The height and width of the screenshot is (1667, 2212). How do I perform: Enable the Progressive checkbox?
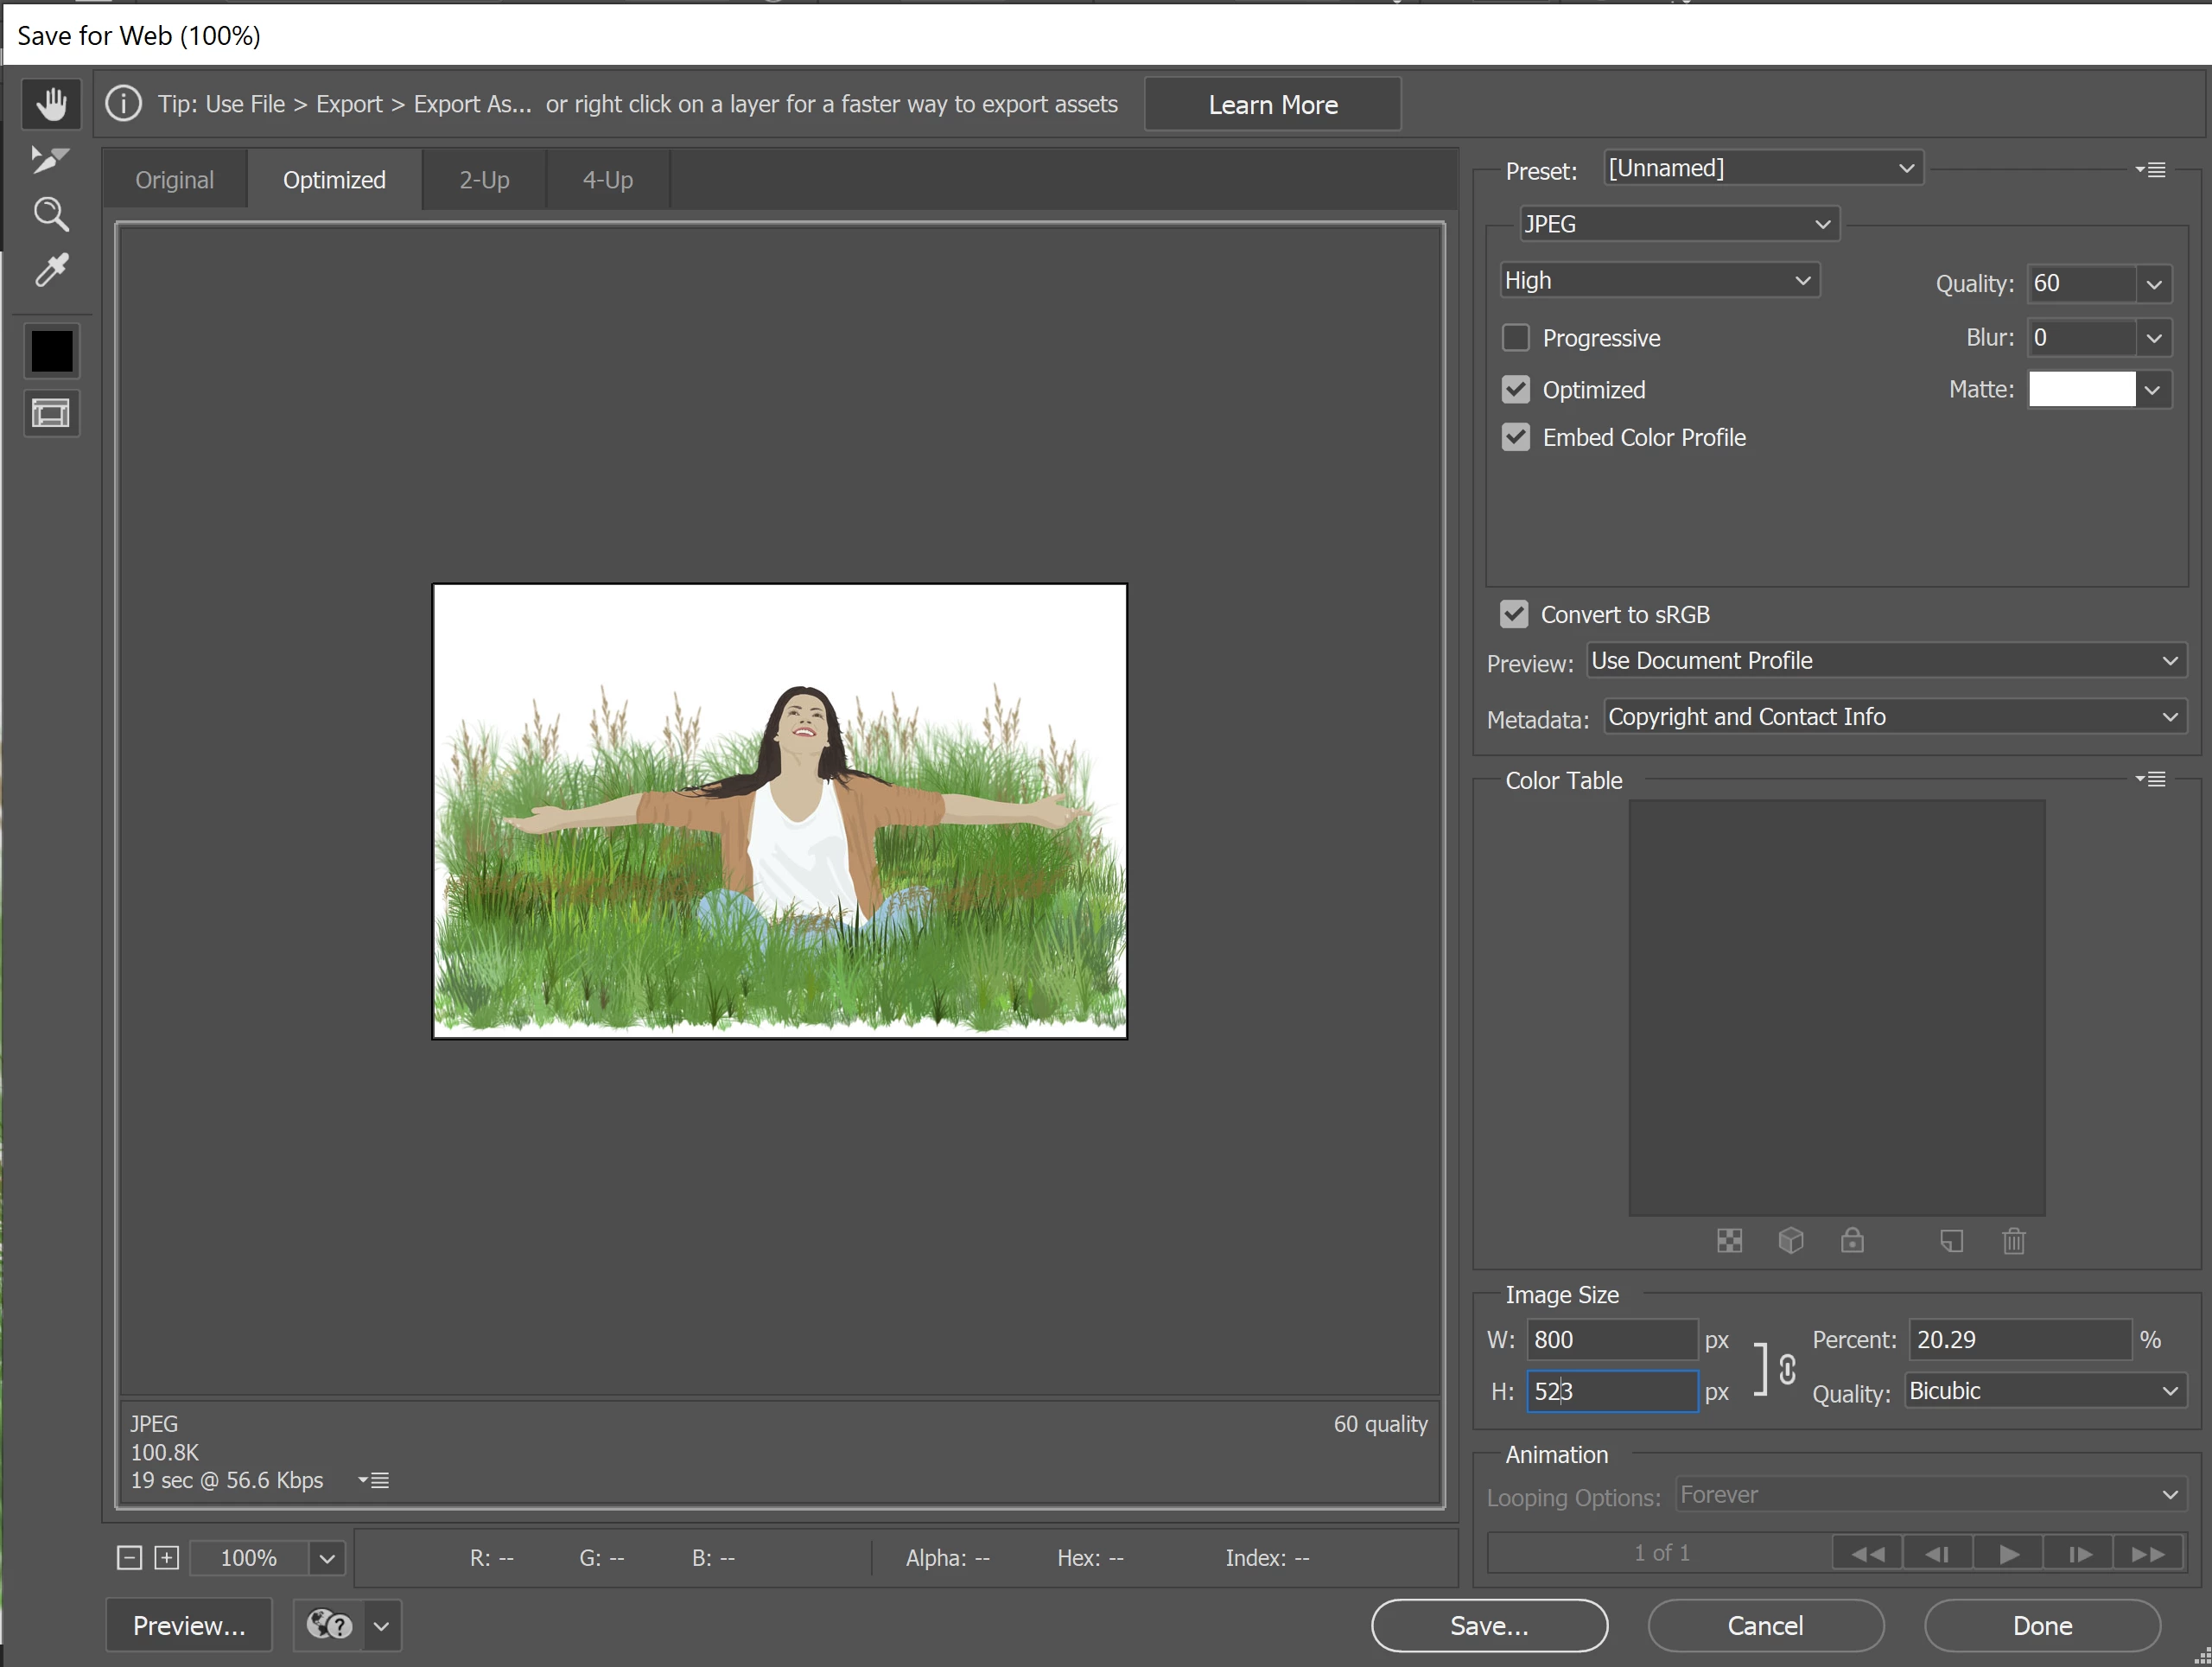tap(1516, 338)
